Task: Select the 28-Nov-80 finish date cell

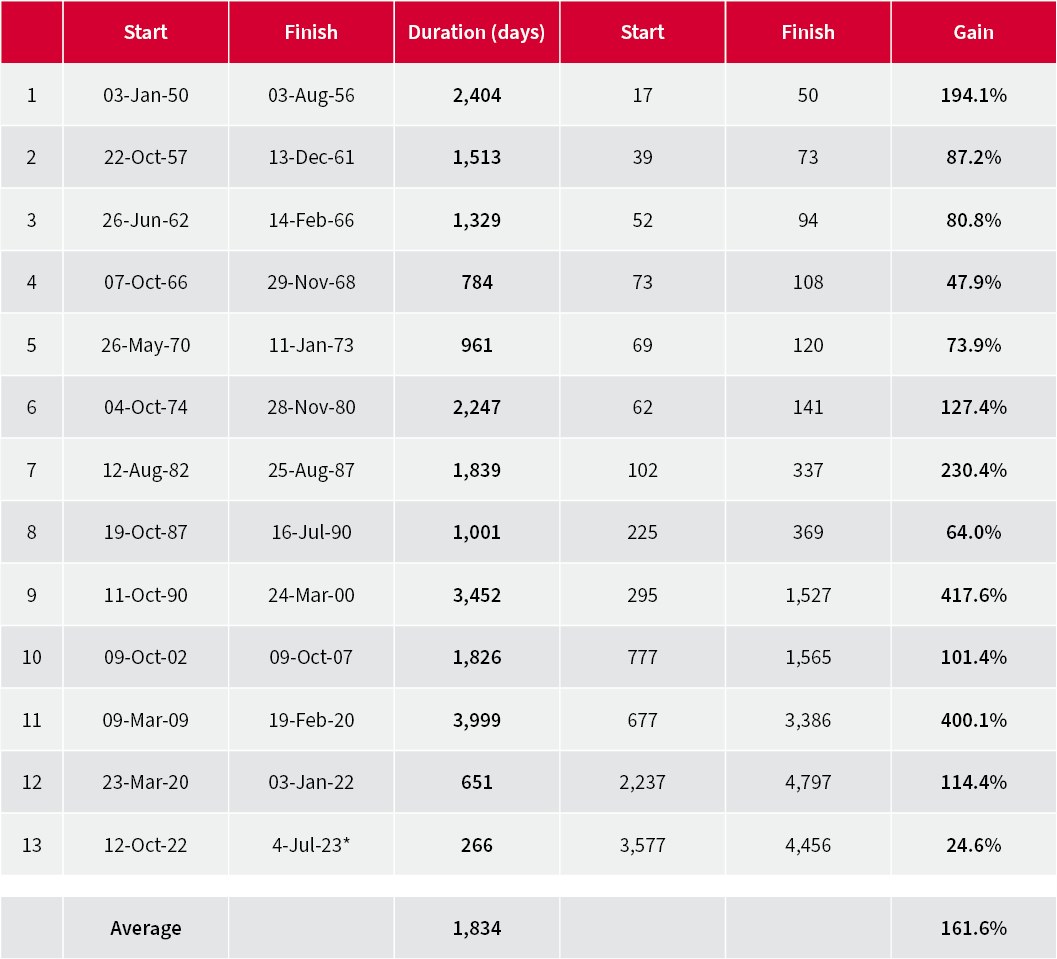Action: tap(311, 407)
